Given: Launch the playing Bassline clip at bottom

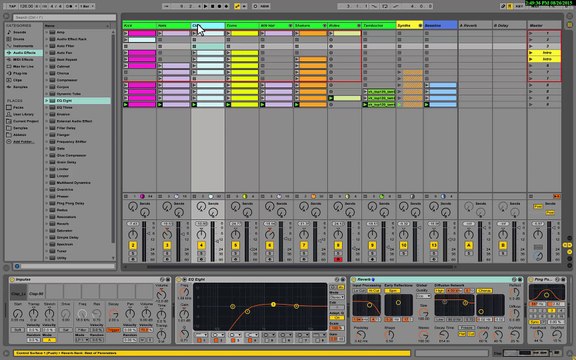Looking at the screenshot, I should click(x=426, y=105).
